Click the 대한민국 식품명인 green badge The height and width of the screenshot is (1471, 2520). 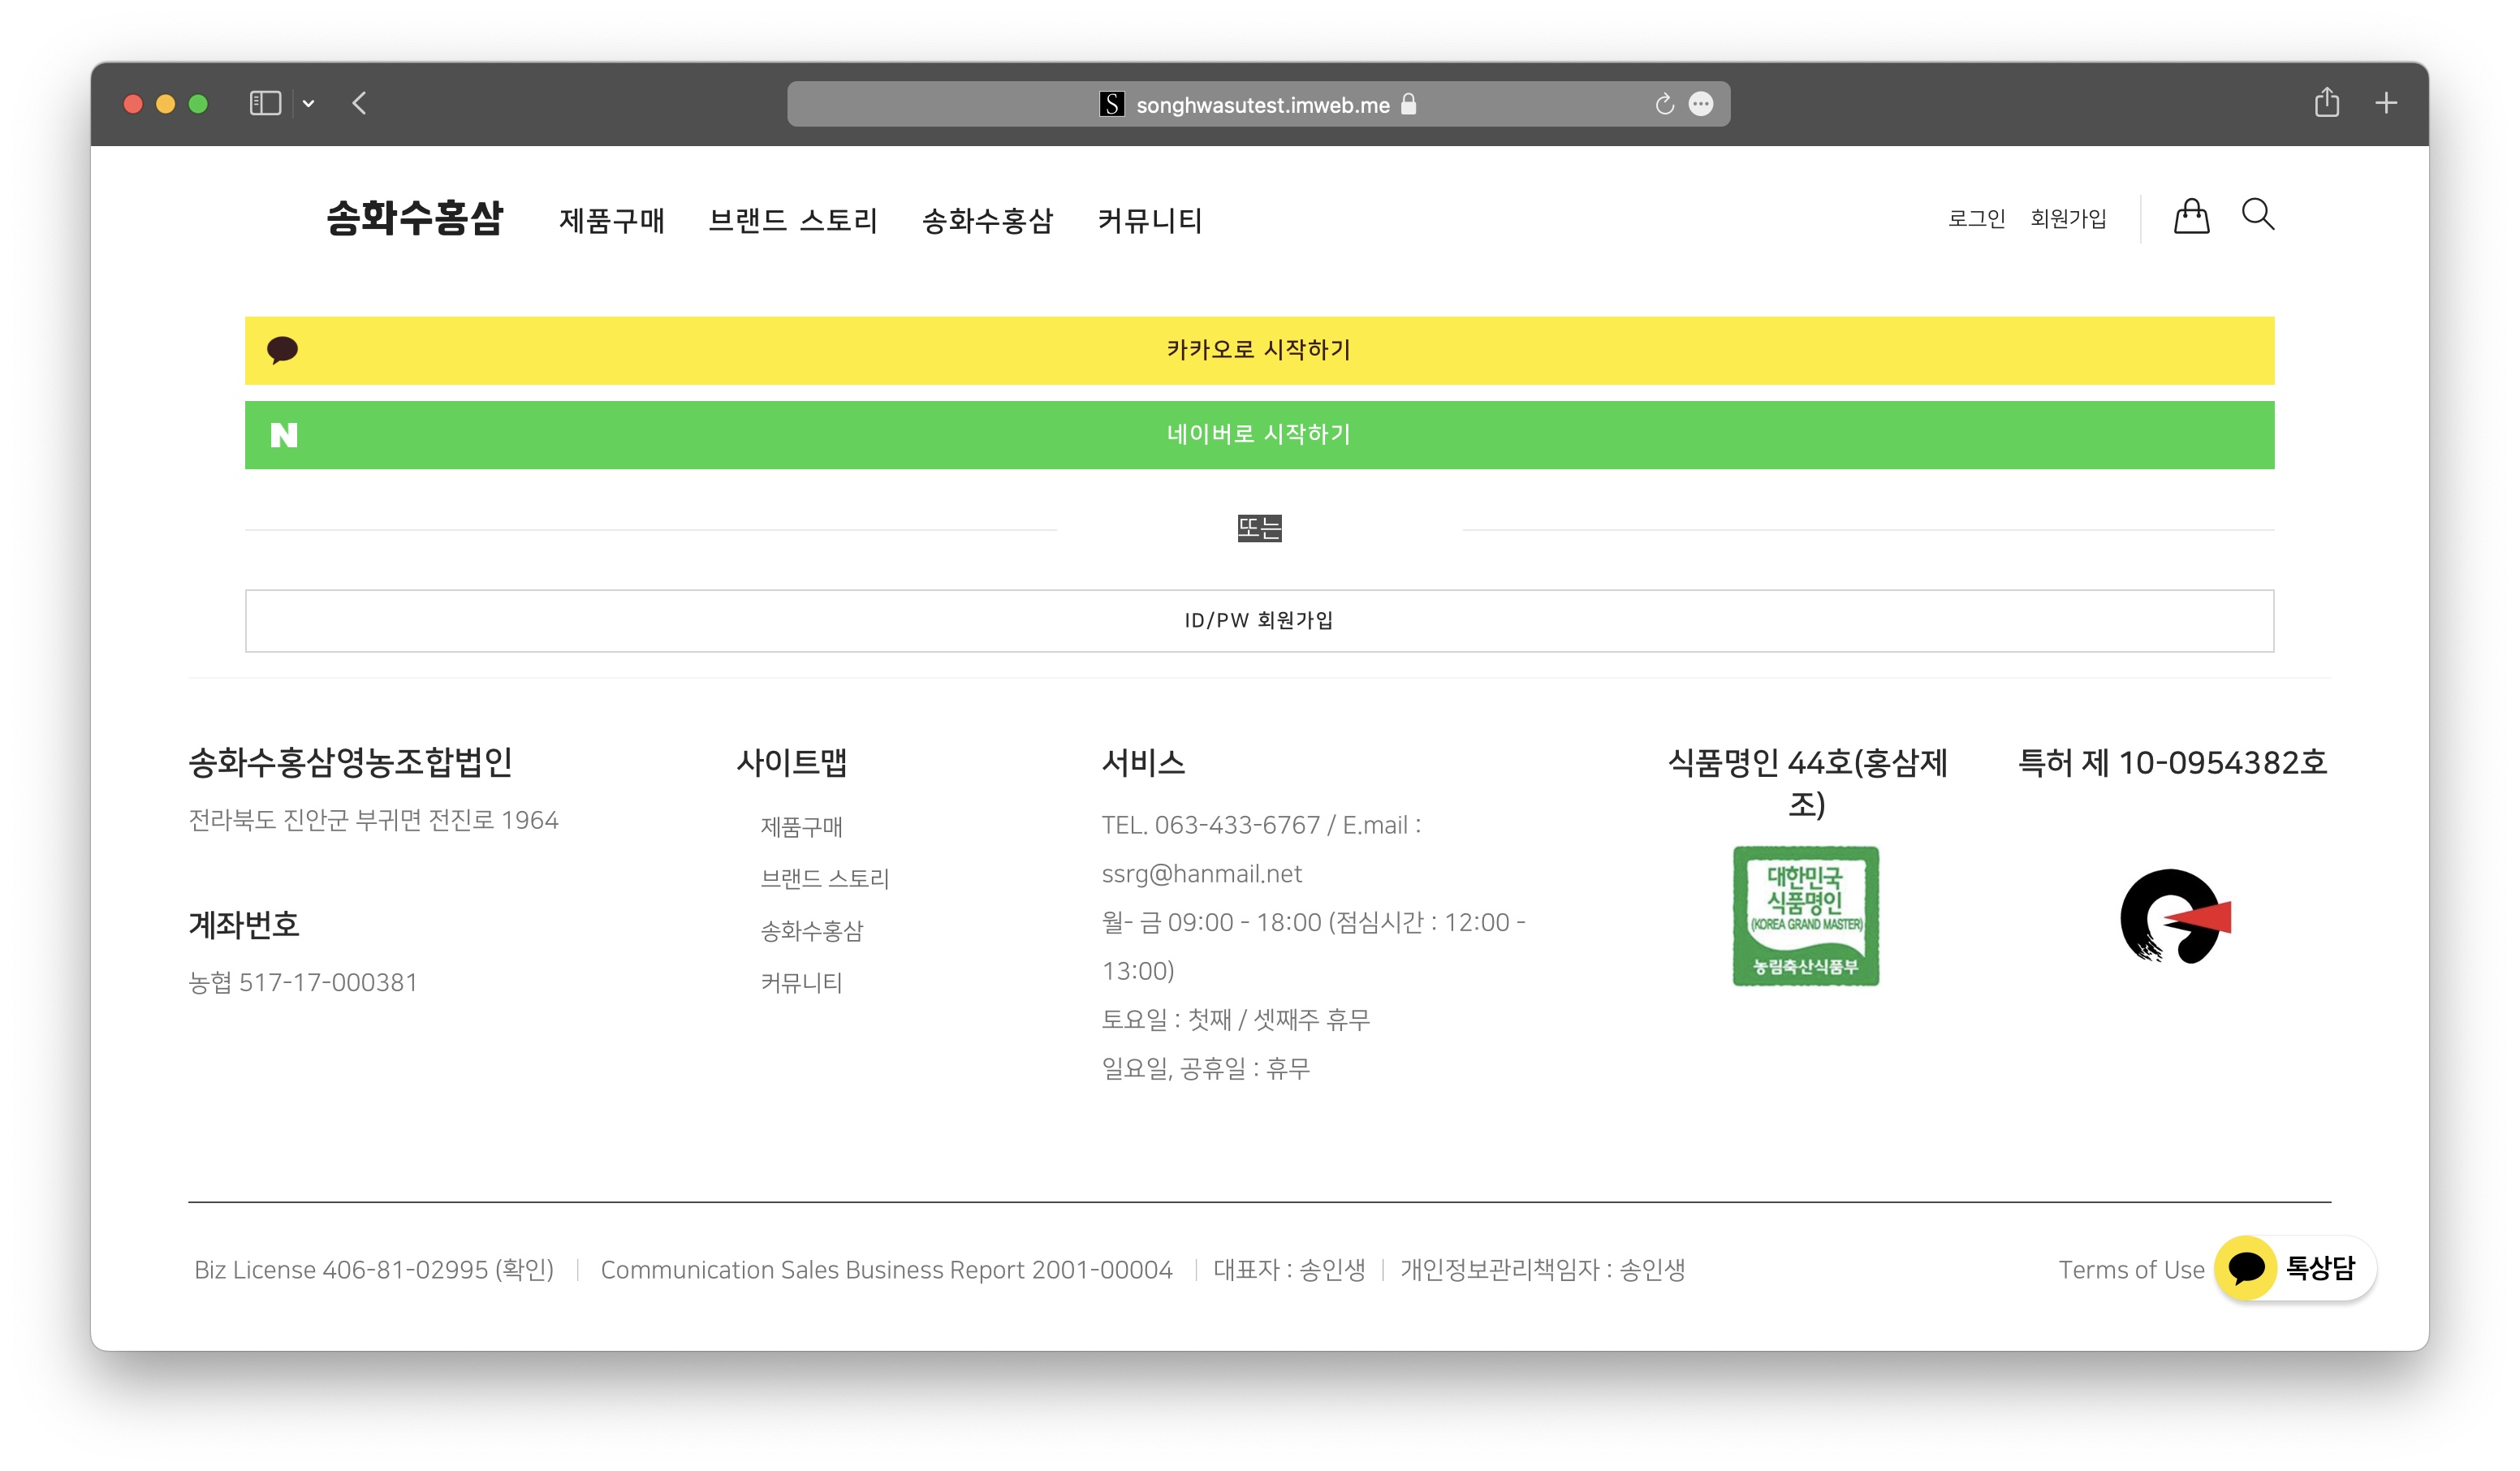[1806, 916]
